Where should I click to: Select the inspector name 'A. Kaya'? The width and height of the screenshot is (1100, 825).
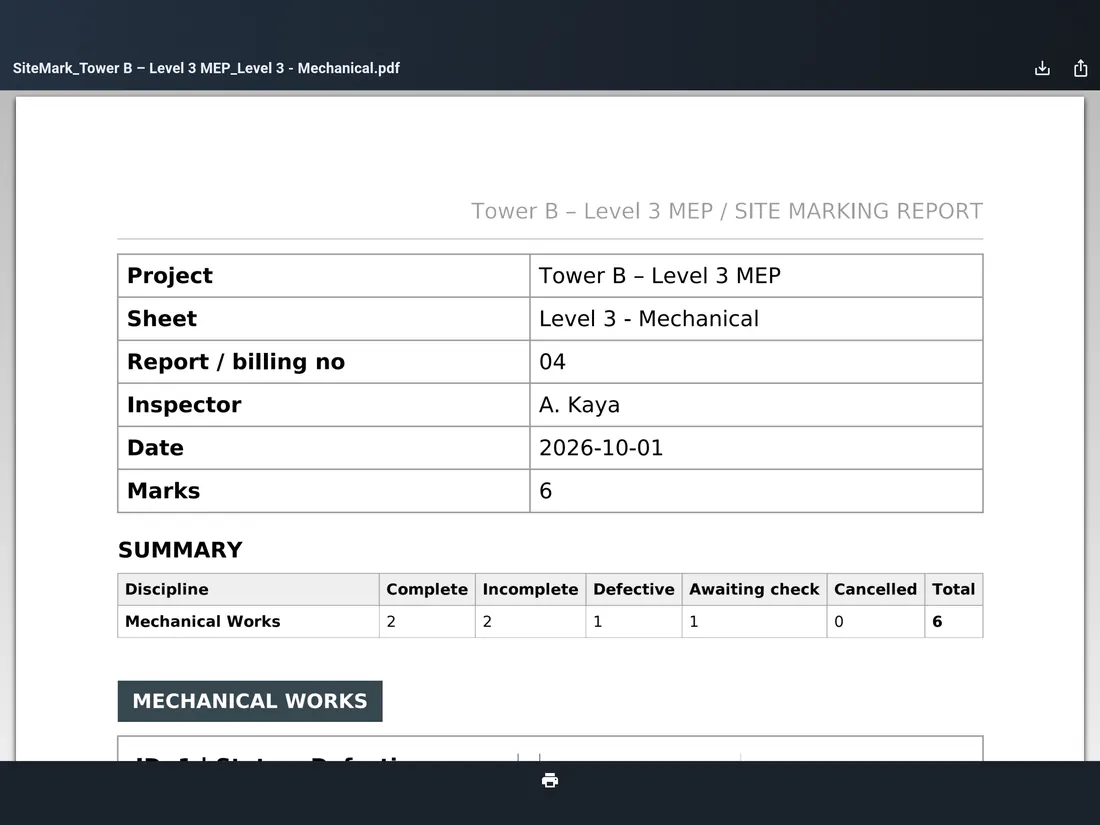pos(579,405)
